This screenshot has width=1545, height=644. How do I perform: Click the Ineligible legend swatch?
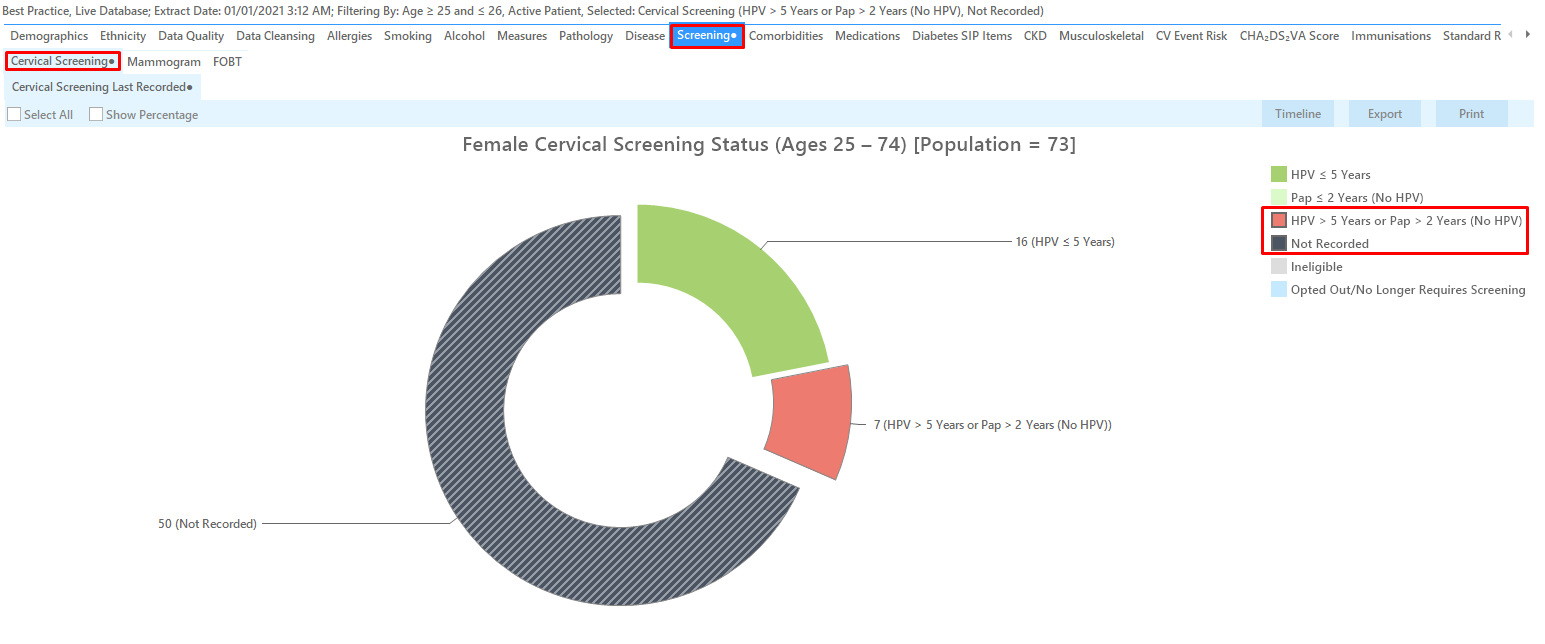pos(1279,267)
